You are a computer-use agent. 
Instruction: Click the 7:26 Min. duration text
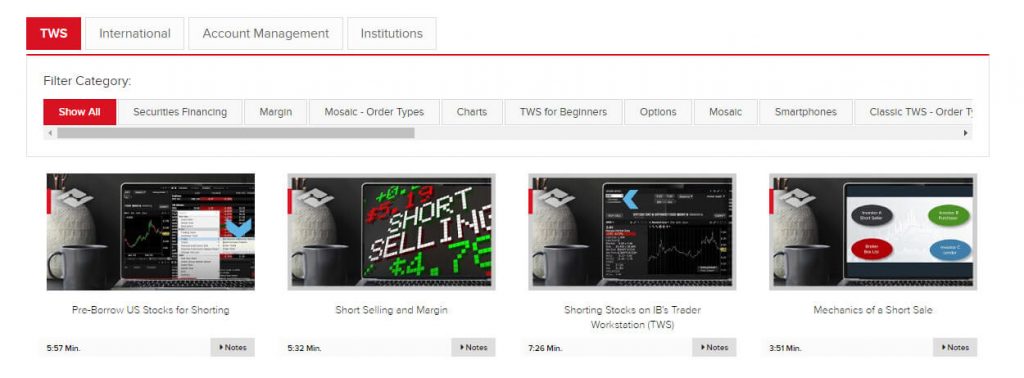(x=545, y=348)
